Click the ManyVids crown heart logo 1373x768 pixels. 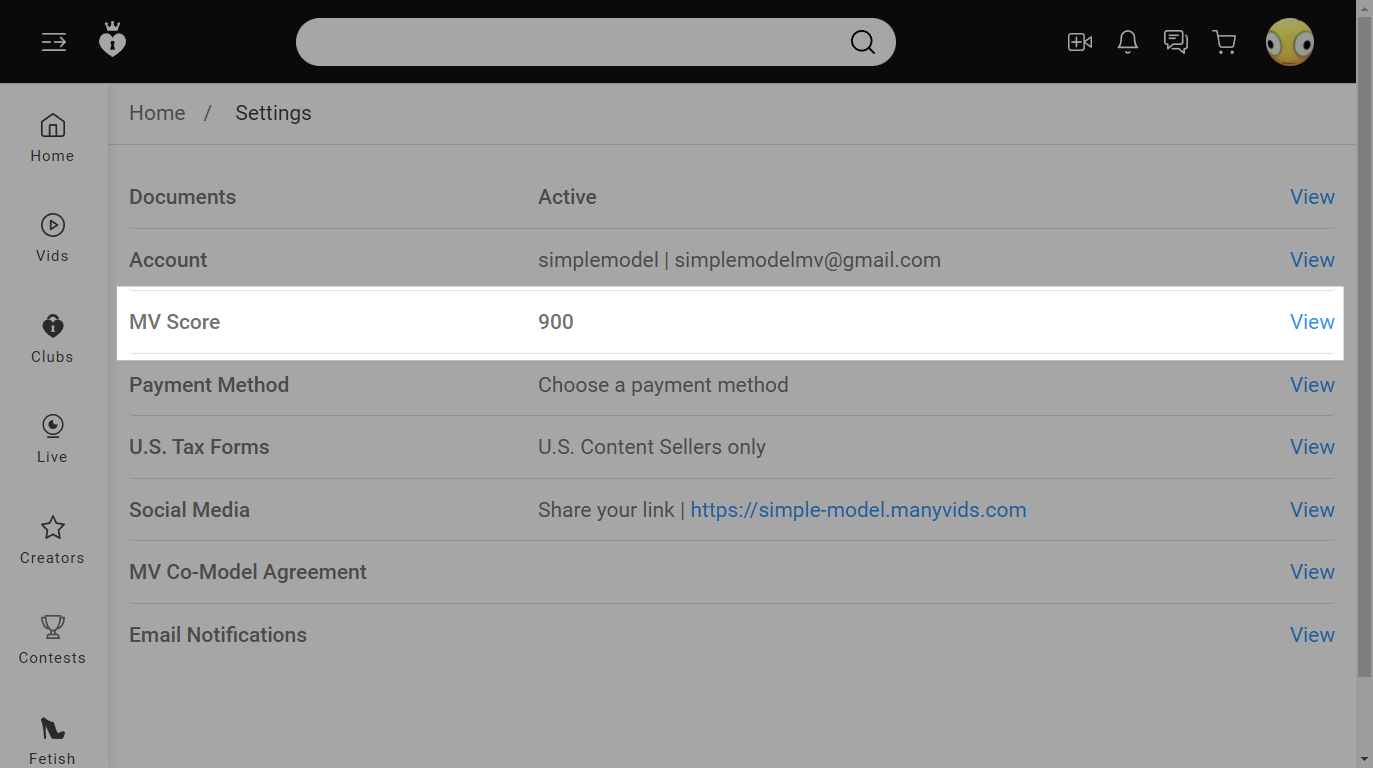pyautogui.click(x=112, y=41)
